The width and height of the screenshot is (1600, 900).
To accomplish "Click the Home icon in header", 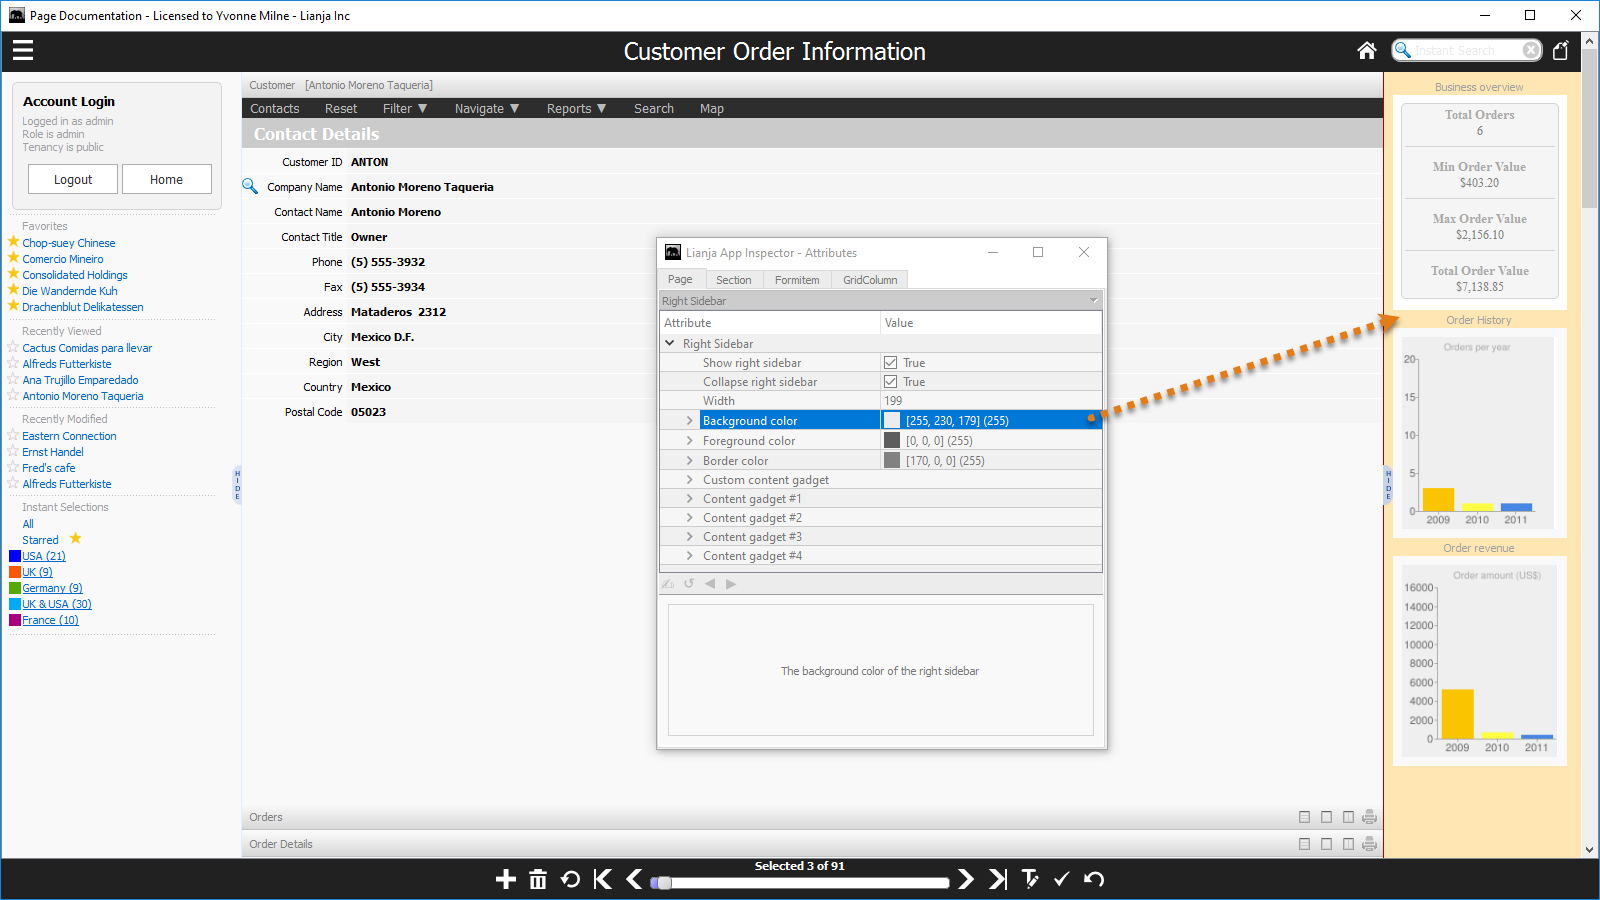I will (x=1366, y=51).
